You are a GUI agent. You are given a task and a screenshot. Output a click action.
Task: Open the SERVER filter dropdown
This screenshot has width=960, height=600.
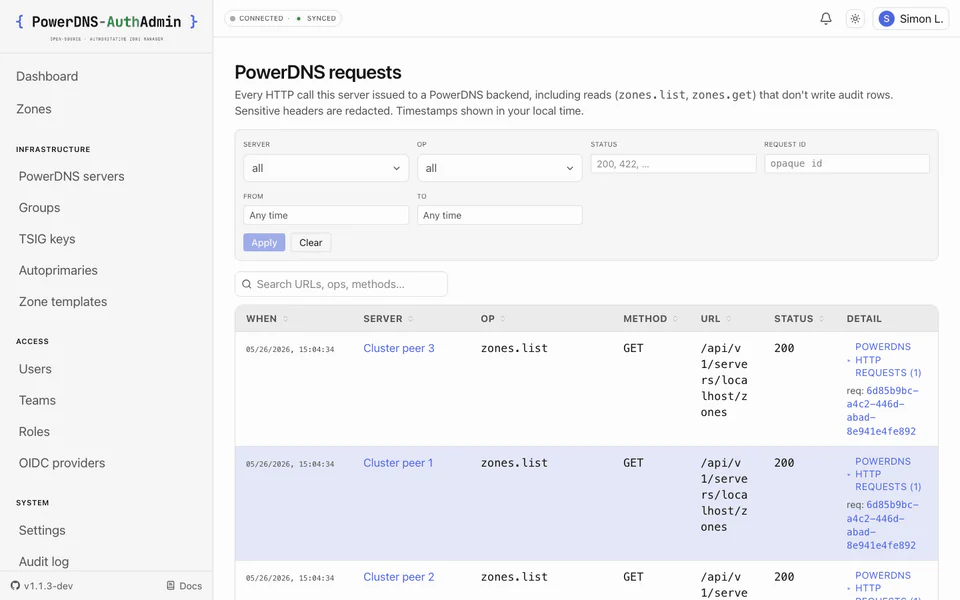click(x=326, y=168)
